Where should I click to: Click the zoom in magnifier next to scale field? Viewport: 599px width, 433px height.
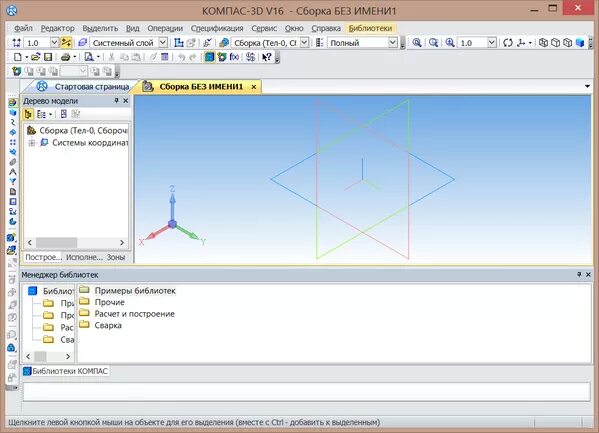(450, 43)
